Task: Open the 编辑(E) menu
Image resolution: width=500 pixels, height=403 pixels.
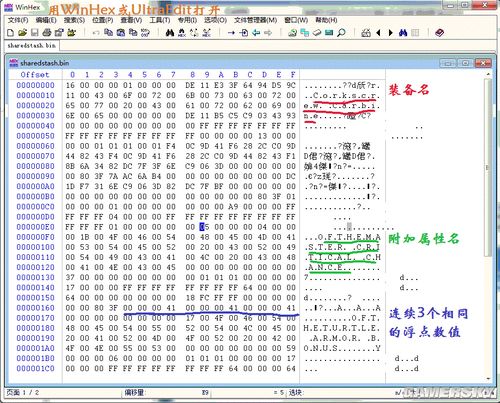Action: click(46, 20)
